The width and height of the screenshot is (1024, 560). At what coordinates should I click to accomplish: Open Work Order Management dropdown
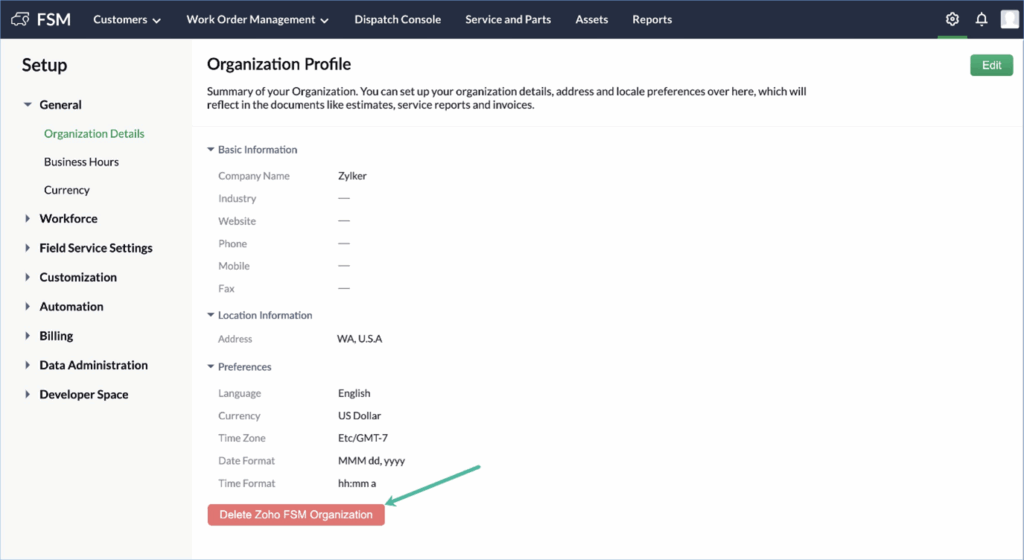pyautogui.click(x=257, y=20)
